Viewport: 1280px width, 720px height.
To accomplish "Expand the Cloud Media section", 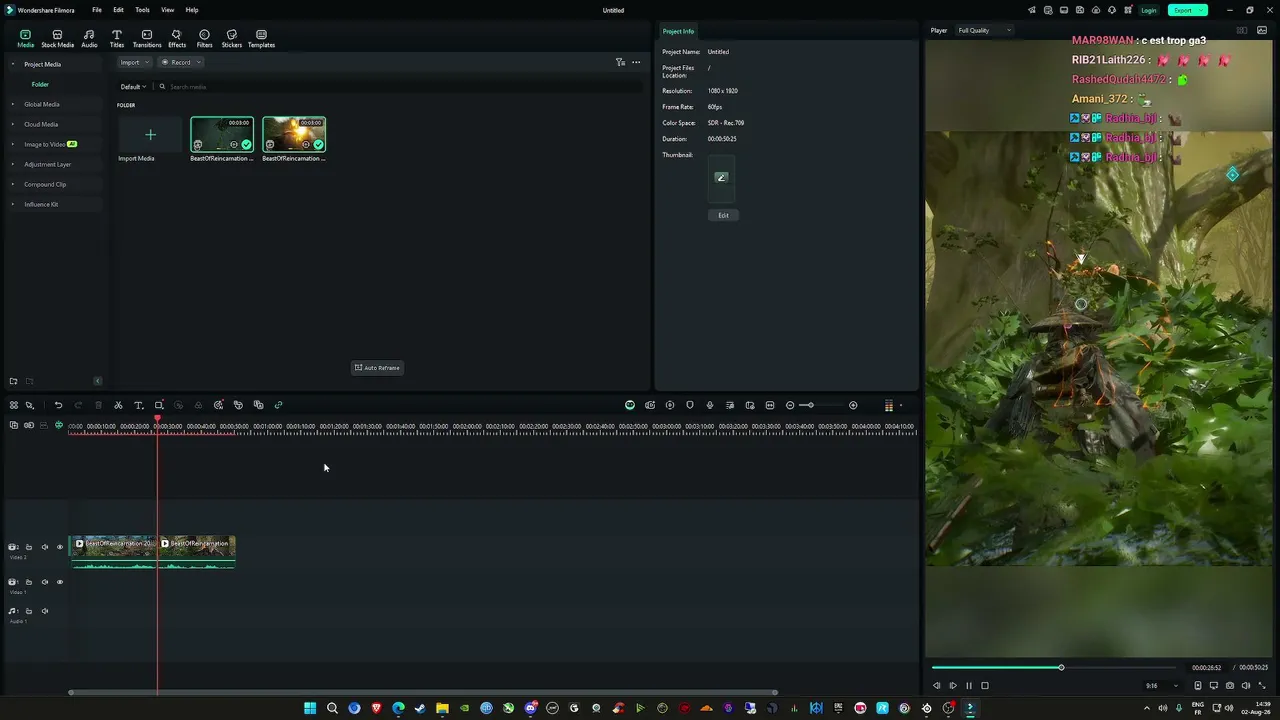I will [x=13, y=124].
